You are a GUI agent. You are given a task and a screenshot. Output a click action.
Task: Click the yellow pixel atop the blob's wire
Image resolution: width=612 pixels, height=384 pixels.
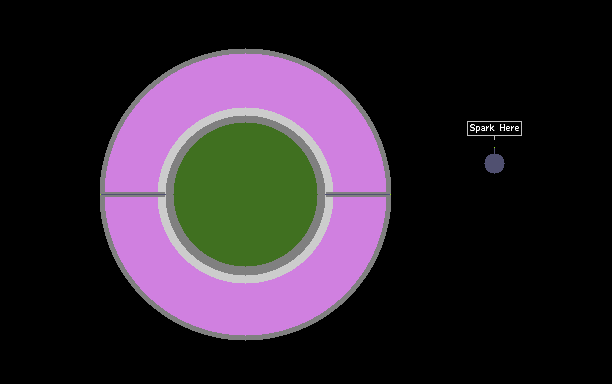coord(495,148)
